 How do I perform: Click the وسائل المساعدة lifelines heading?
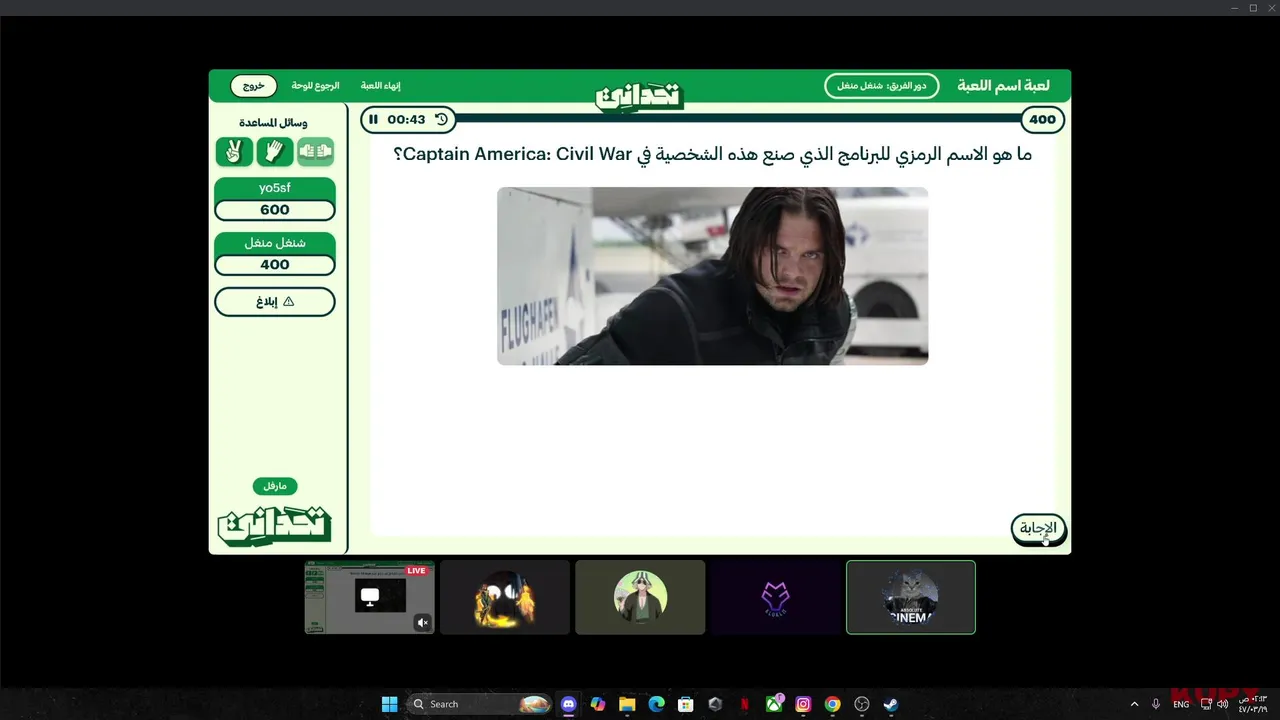[x=273, y=123]
